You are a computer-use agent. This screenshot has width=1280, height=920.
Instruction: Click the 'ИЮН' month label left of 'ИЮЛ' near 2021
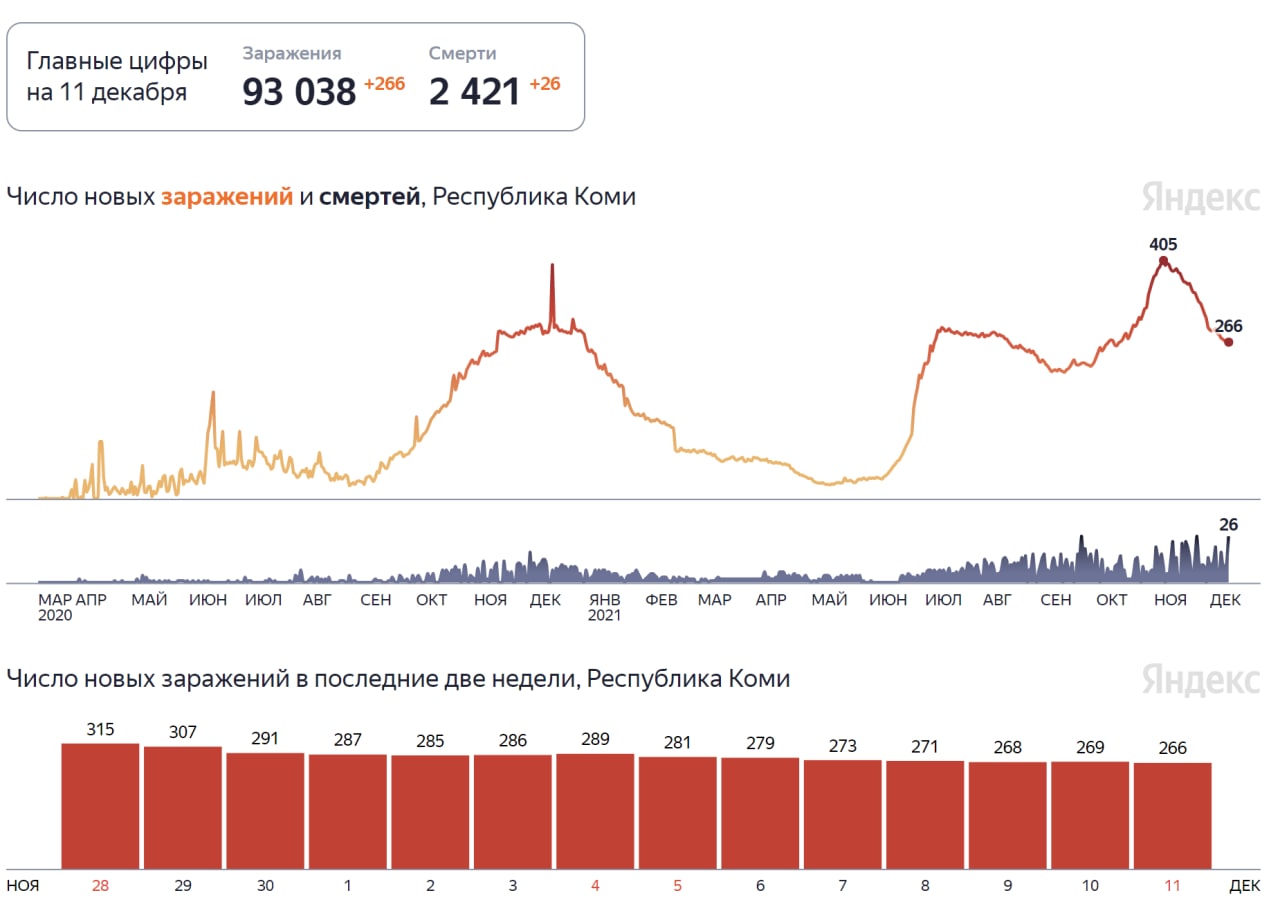coord(888,600)
